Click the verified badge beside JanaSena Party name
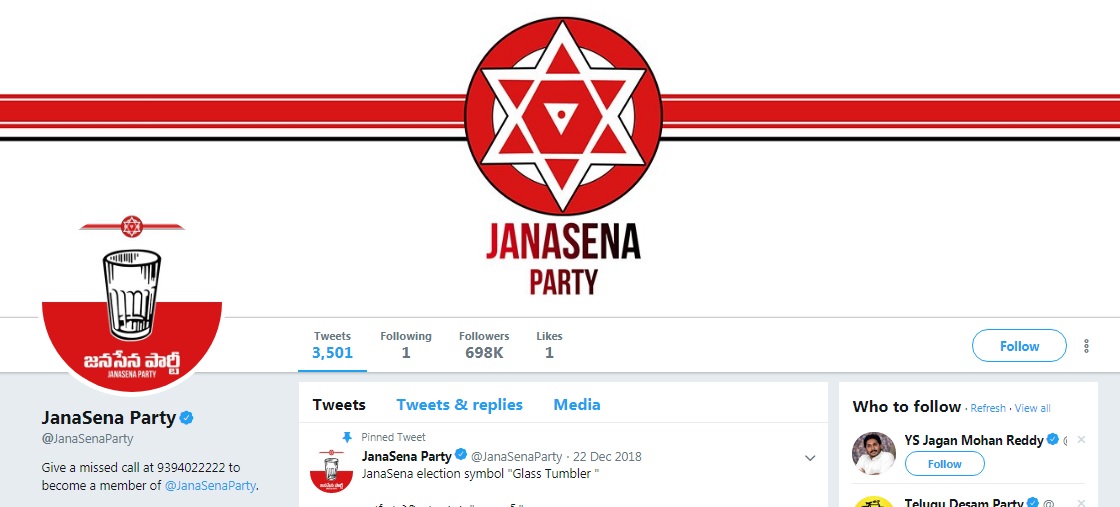The image size is (1120, 507). point(186,418)
